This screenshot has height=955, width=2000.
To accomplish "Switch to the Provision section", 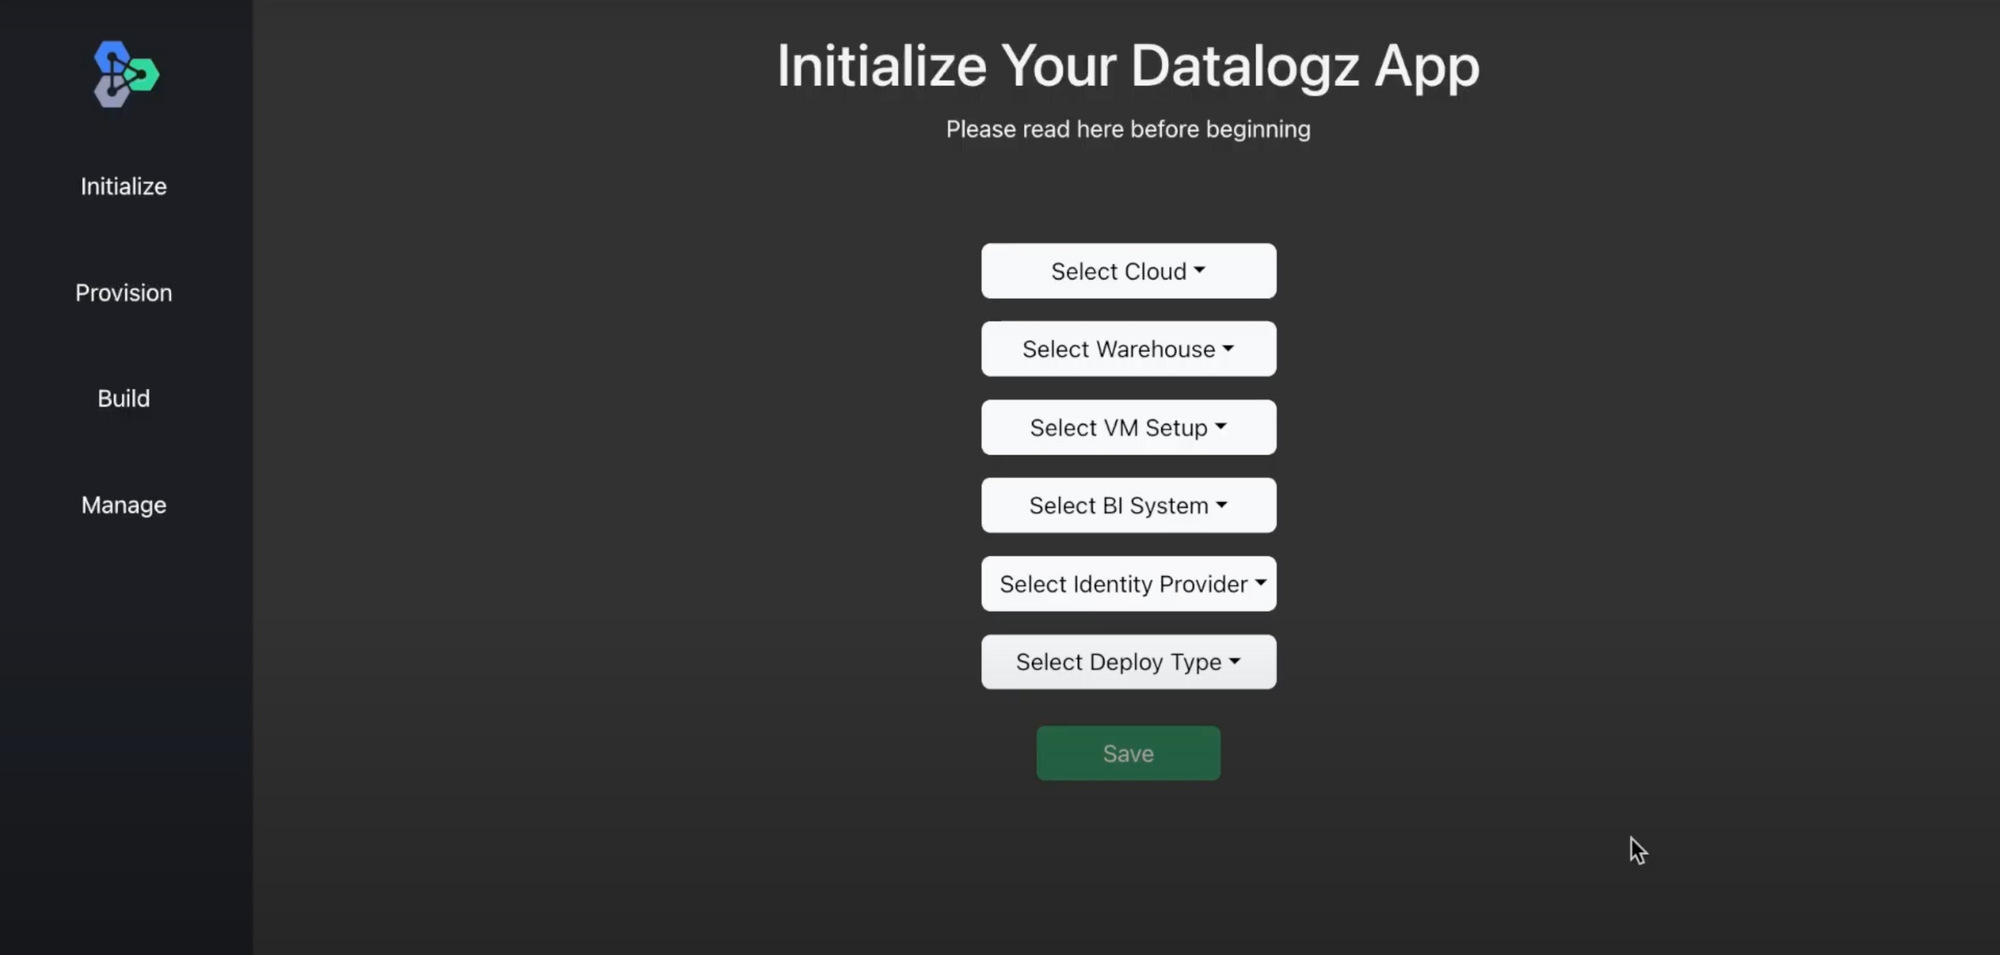I will click(x=123, y=292).
